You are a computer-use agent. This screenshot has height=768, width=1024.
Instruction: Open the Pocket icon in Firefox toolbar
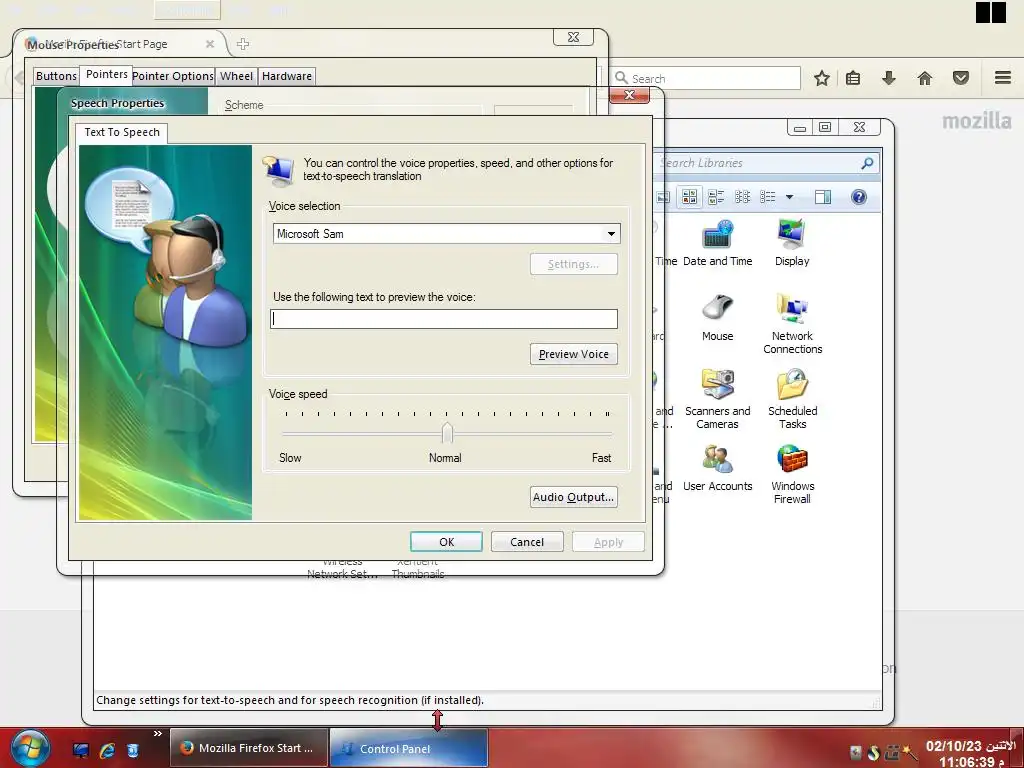click(961, 78)
